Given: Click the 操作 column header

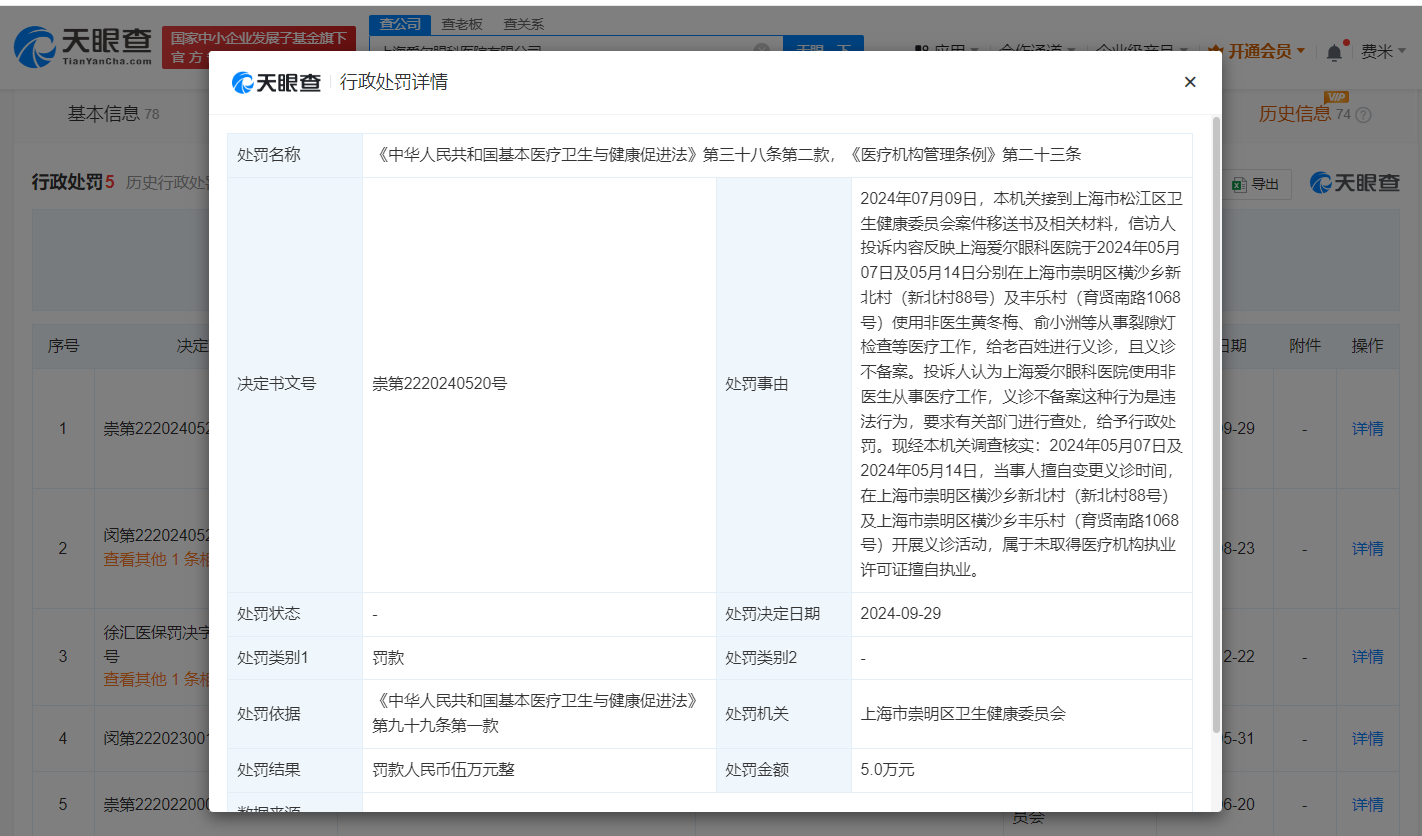Looking at the screenshot, I should 1367,346.
